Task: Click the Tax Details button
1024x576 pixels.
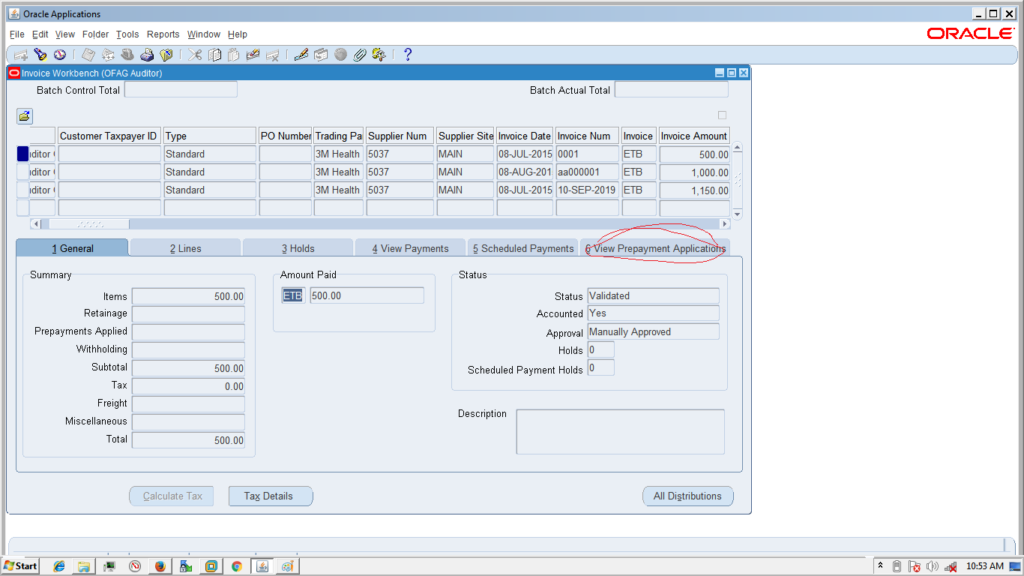Action: (268, 496)
